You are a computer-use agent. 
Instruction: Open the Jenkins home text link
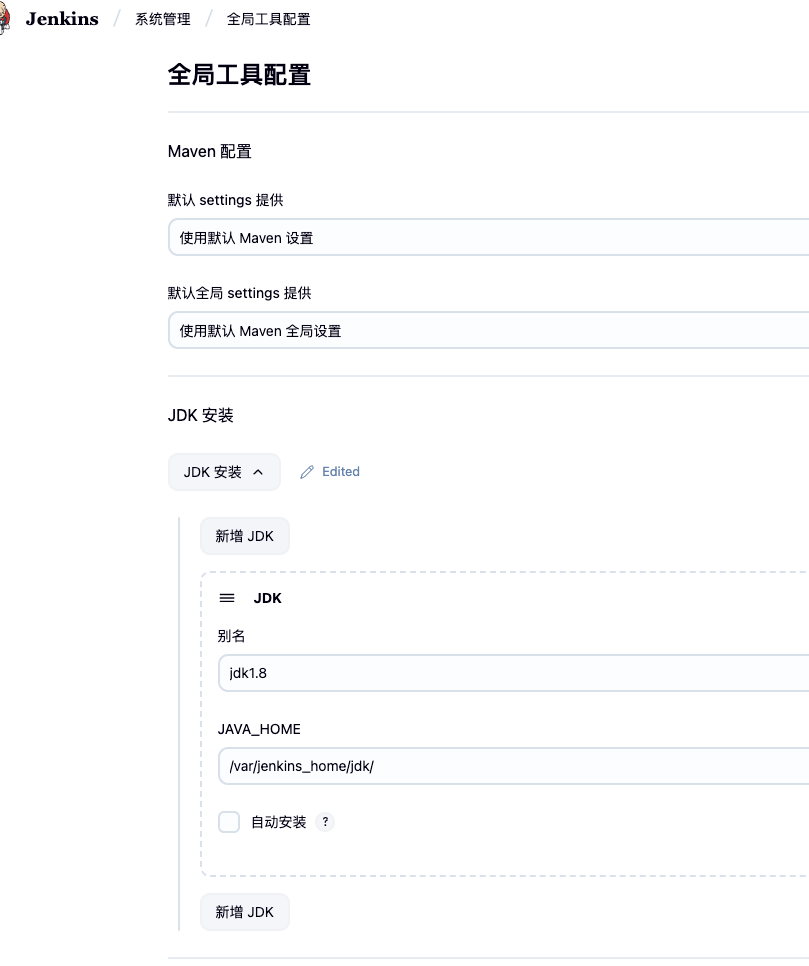pos(62,19)
